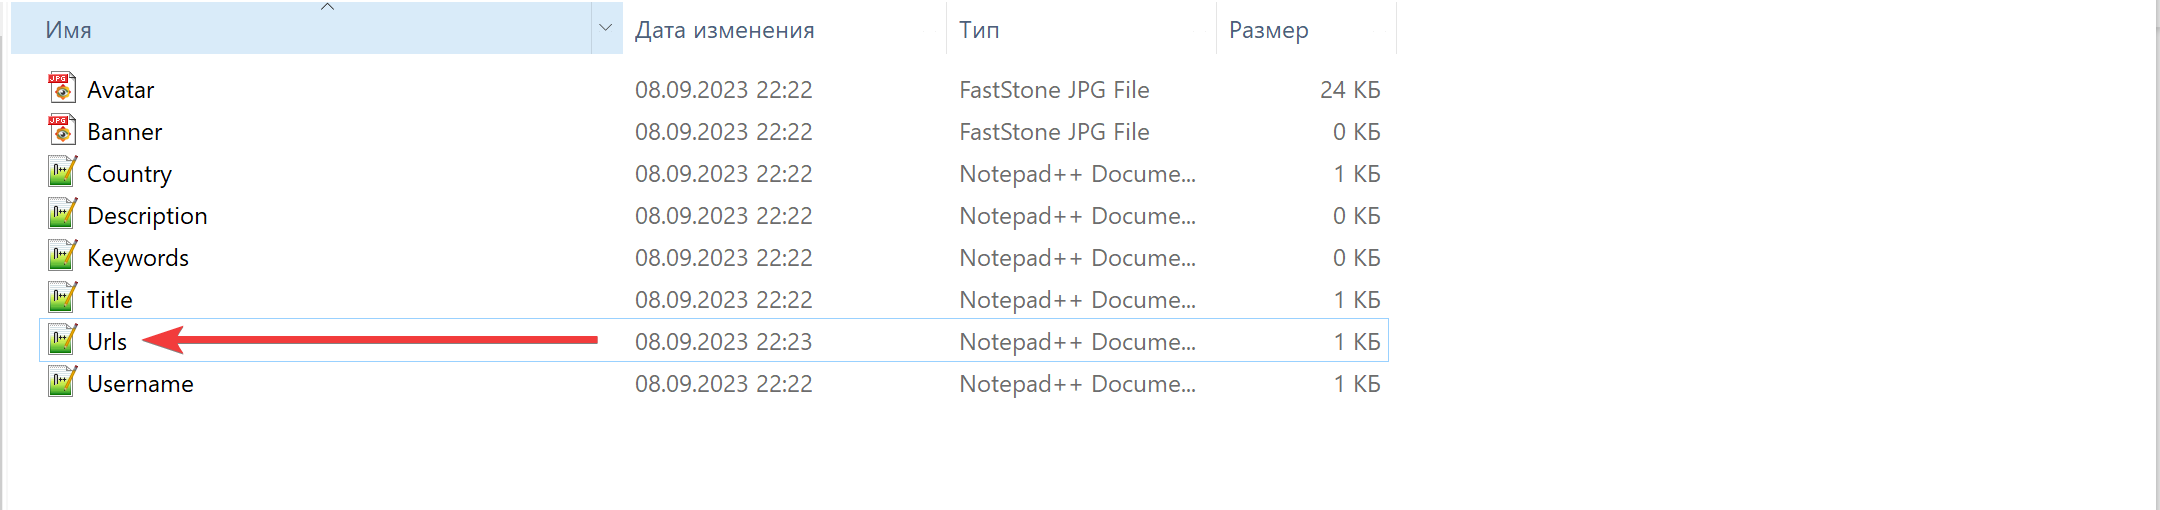2160x510 pixels.
Task: Select the Username file icon
Action: point(62,383)
